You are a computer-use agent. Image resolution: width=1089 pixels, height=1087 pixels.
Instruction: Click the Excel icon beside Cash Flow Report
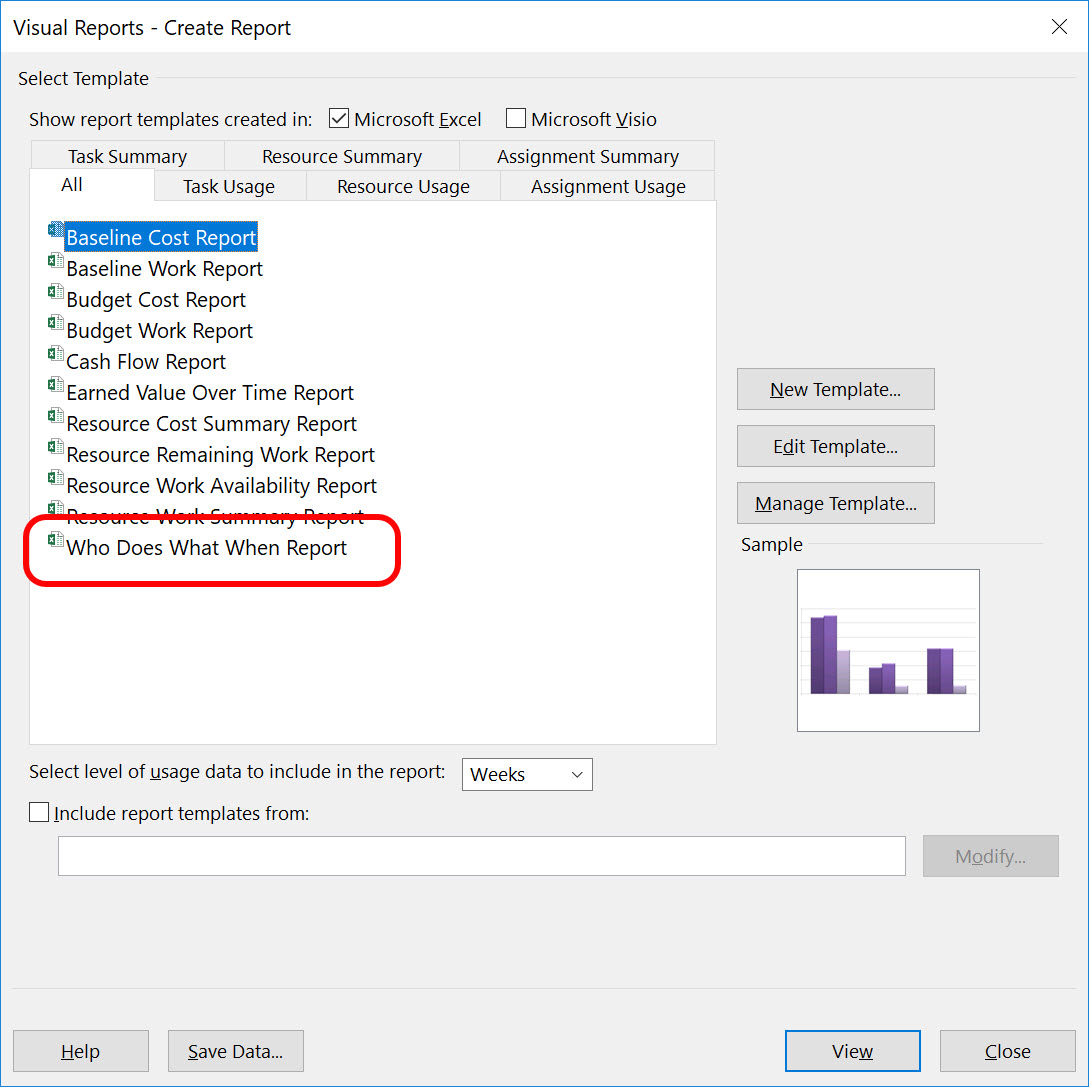[x=56, y=354]
